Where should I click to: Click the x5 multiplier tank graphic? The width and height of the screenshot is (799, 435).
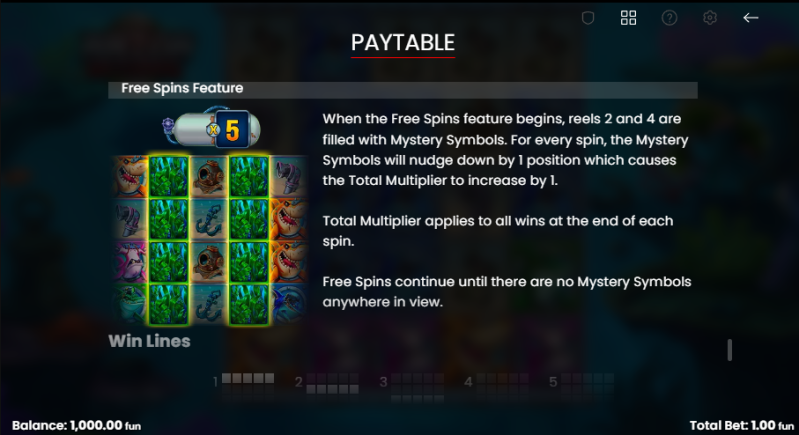click(212, 128)
